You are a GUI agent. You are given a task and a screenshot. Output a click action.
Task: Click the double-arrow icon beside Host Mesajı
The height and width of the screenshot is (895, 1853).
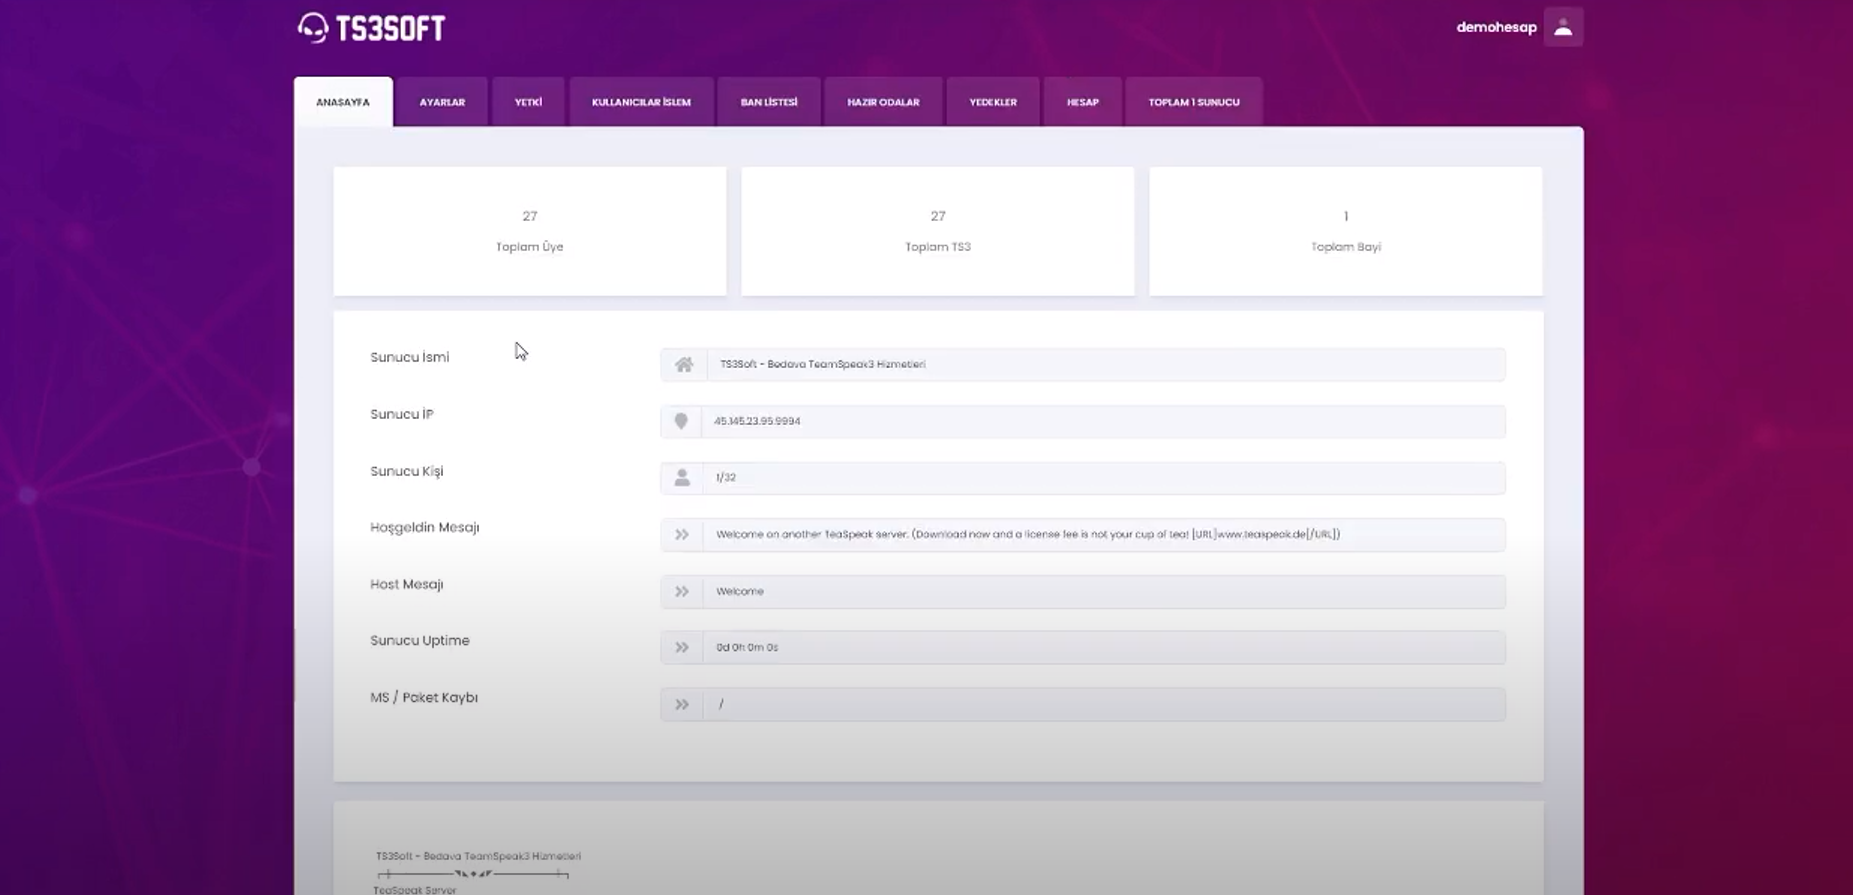click(x=682, y=592)
